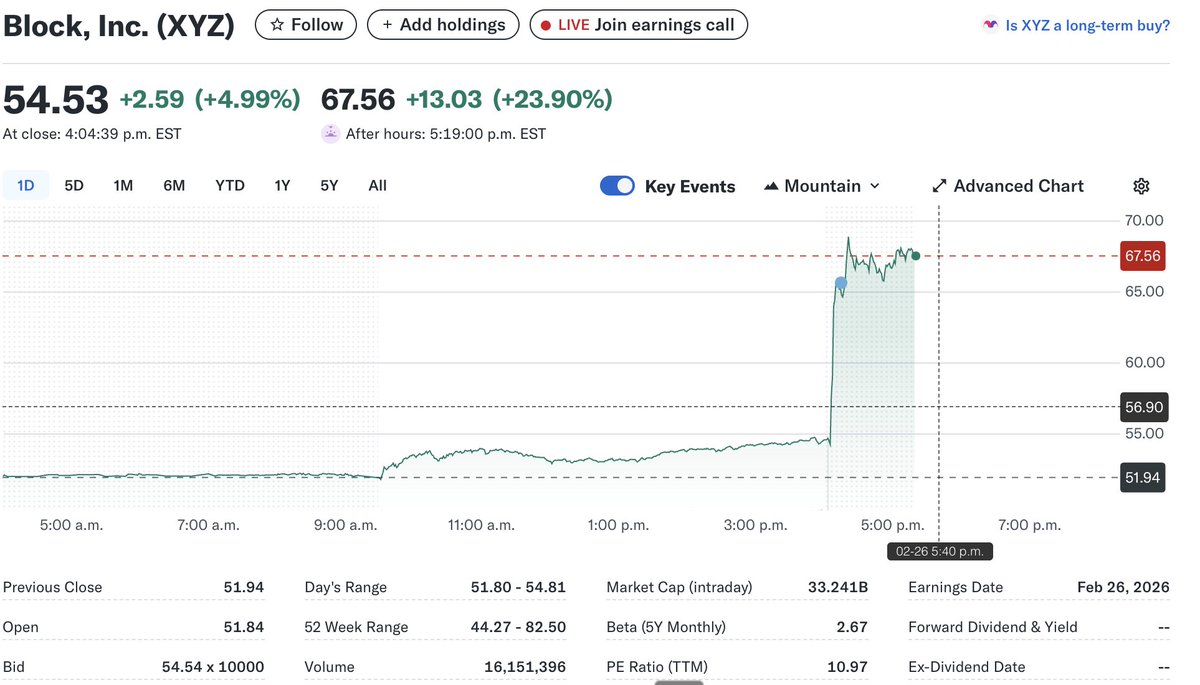Select the 1D time range tab
Screen dimensions: 1200x685
(x=26, y=185)
